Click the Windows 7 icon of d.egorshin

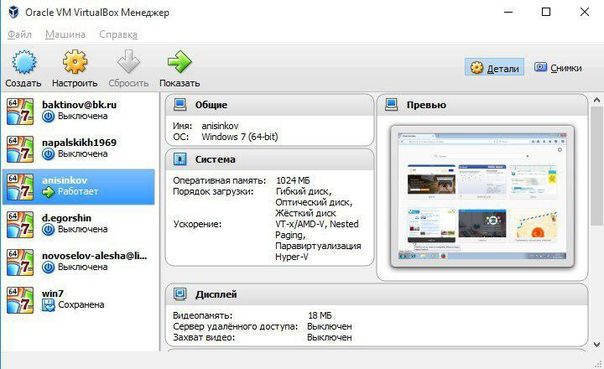click(20, 225)
